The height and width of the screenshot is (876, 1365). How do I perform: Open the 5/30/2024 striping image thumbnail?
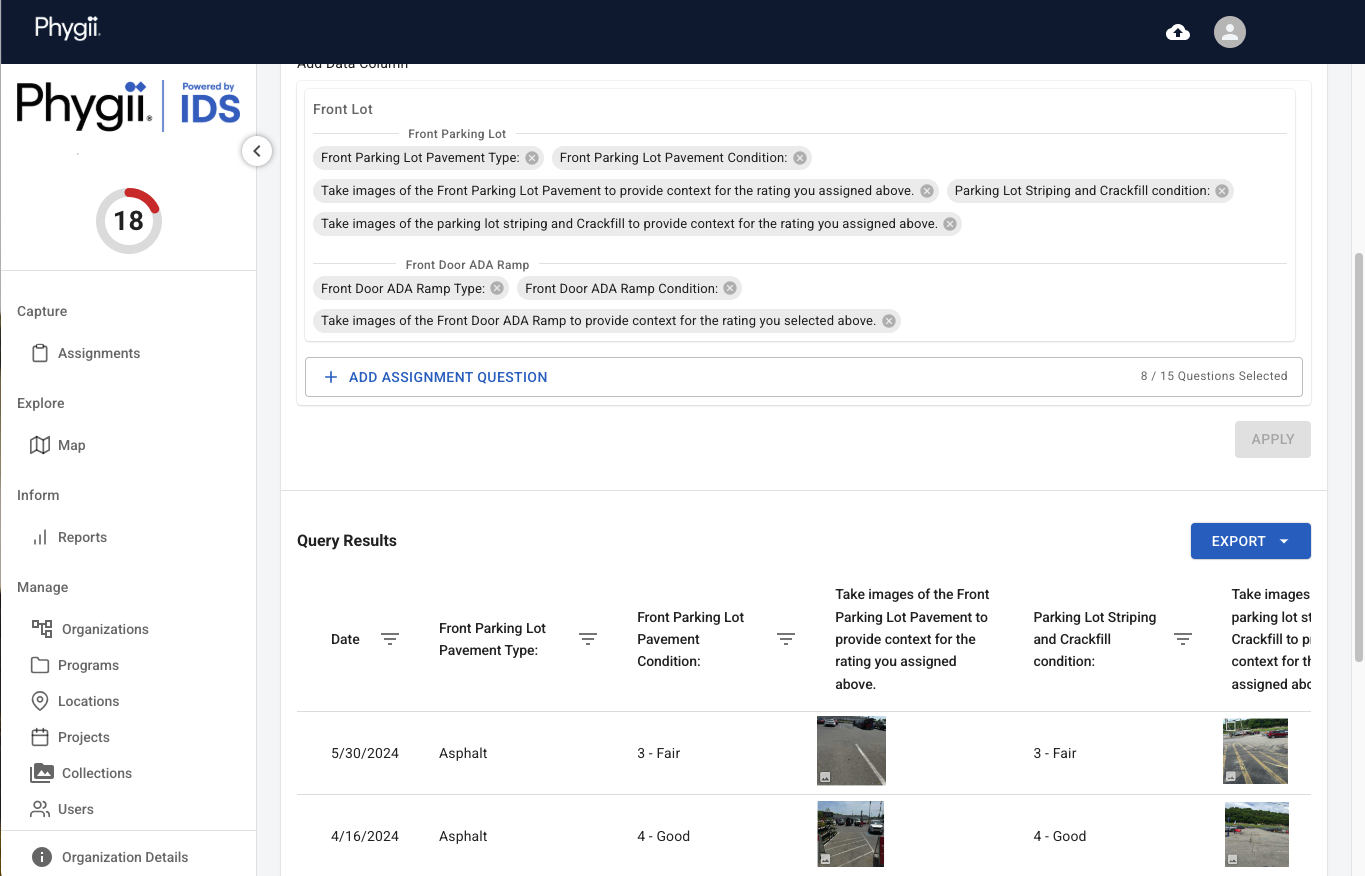click(x=1255, y=751)
